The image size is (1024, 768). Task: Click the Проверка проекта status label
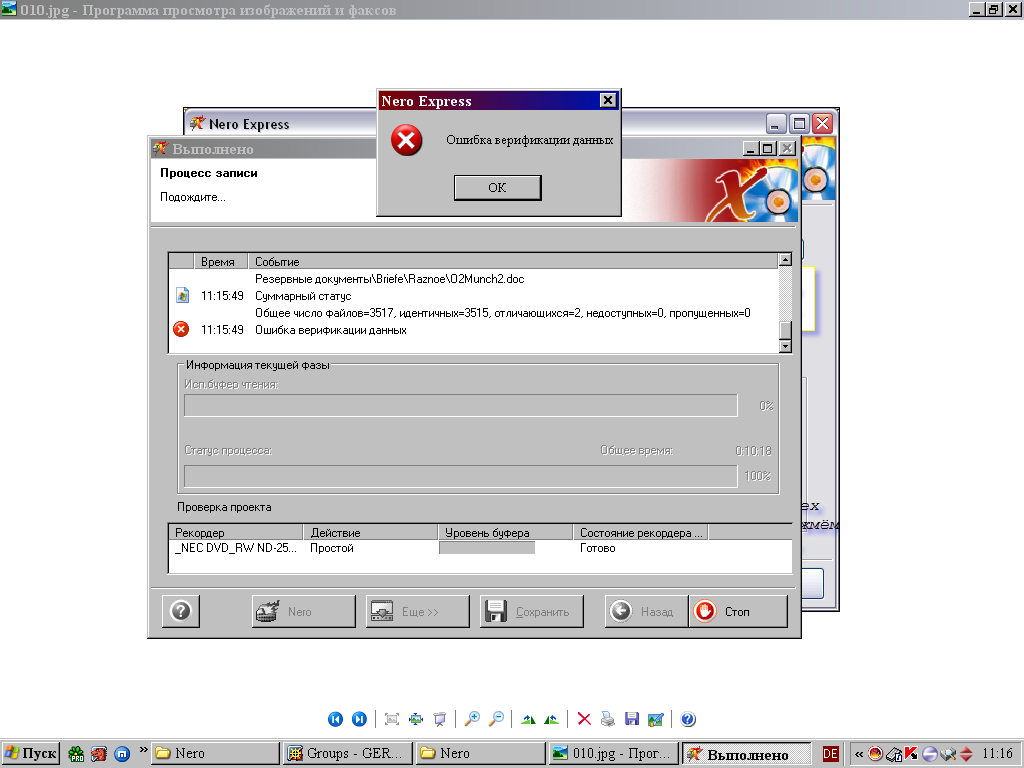click(x=224, y=507)
